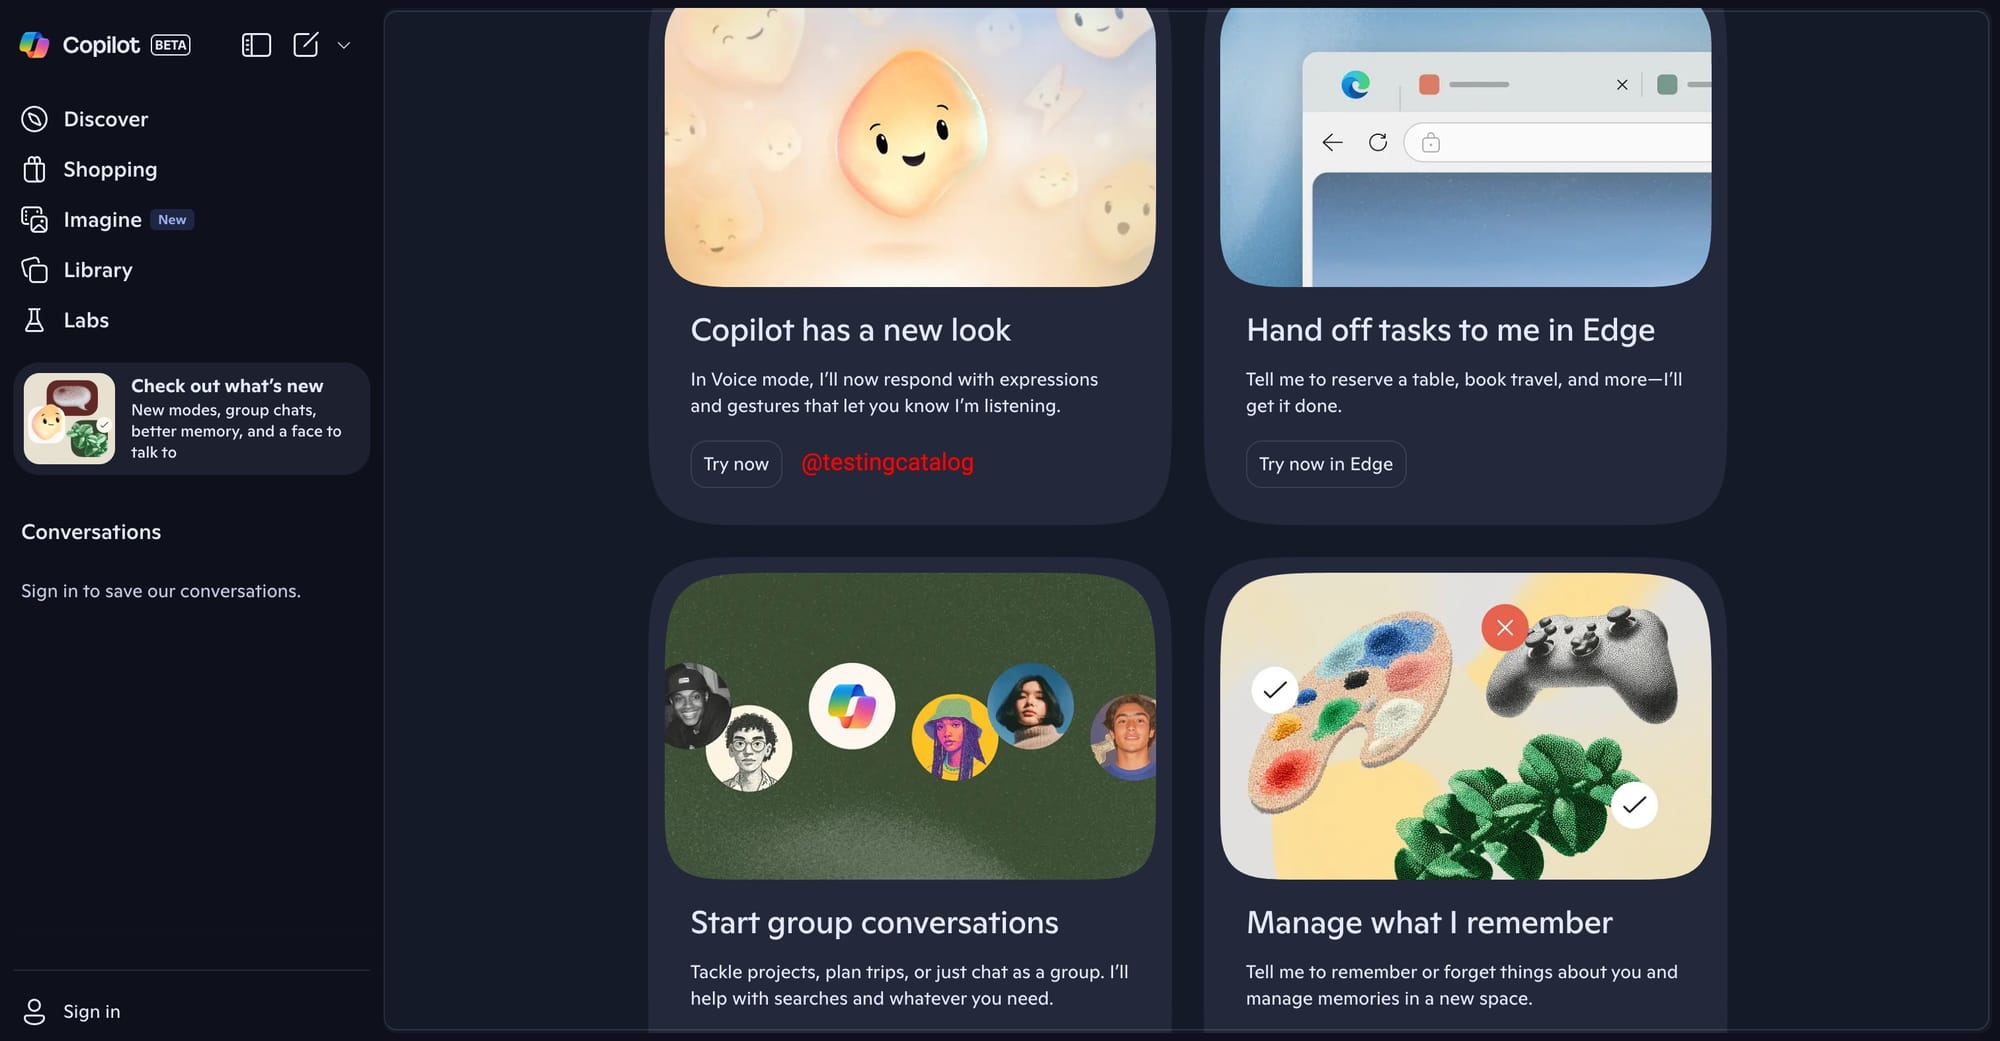The width and height of the screenshot is (2000, 1041).
Task: Click the Manage what I remember illustration
Action: click(x=1466, y=726)
